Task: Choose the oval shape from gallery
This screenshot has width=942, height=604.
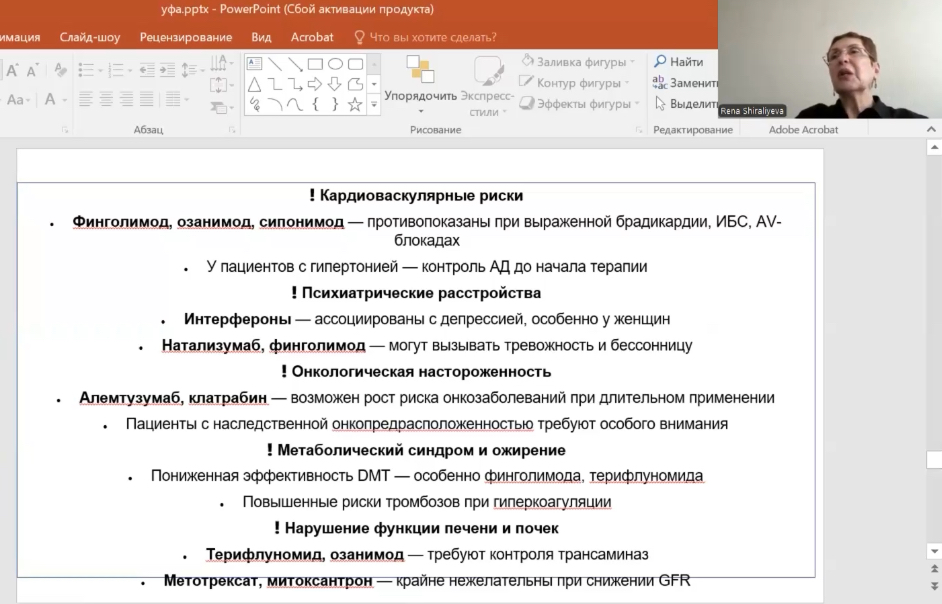Action: pyautogui.click(x=335, y=64)
